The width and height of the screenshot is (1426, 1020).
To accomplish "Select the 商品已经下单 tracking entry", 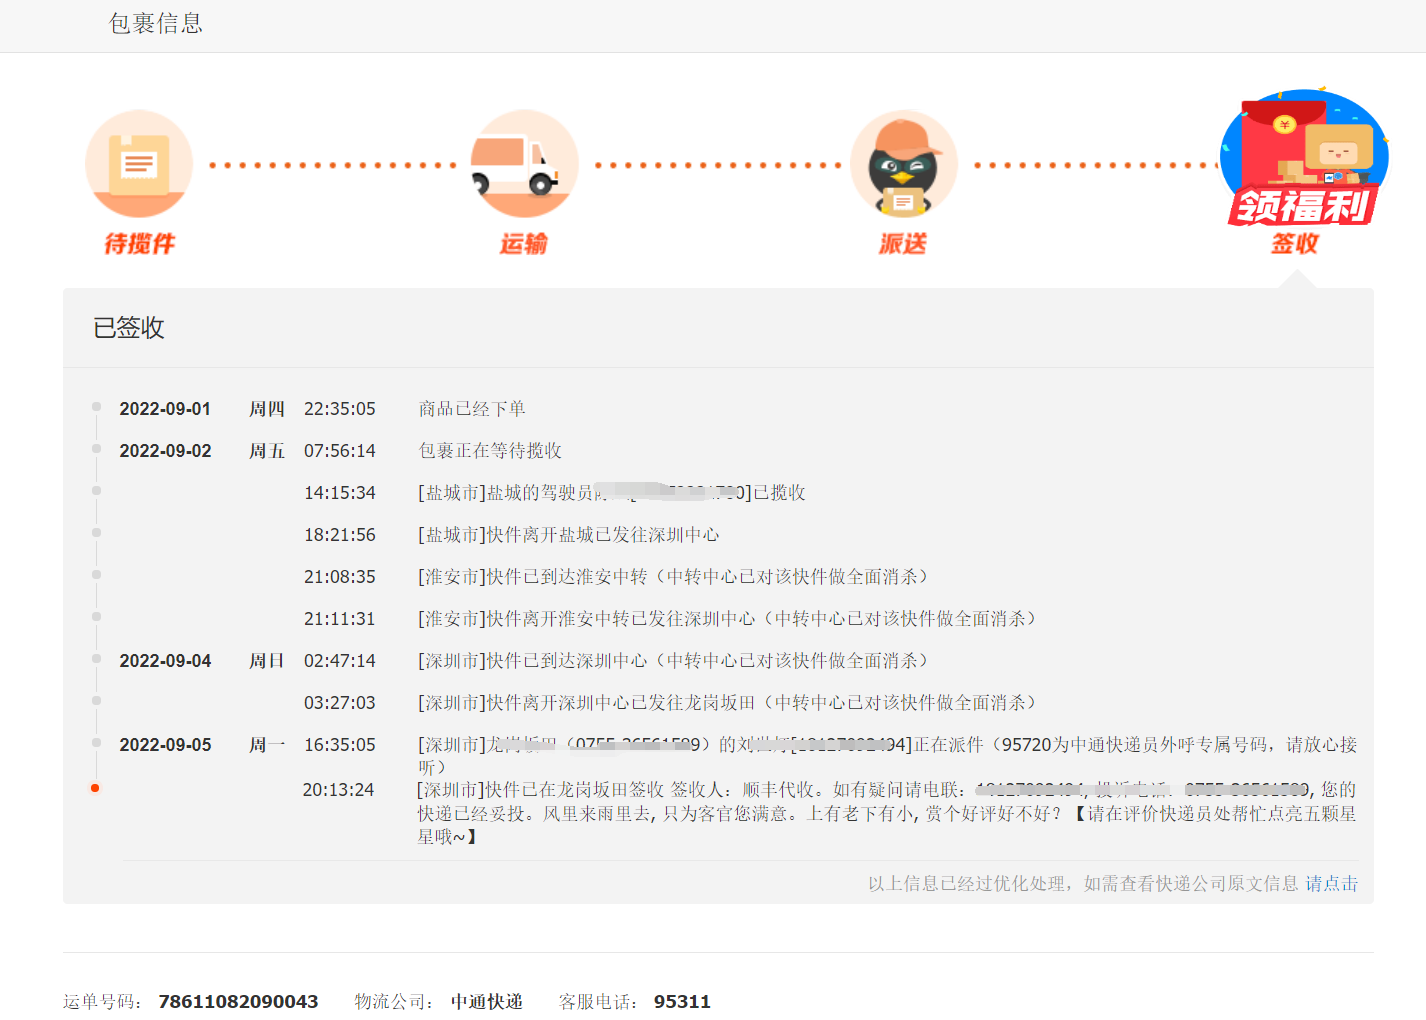I will coord(472,409).
